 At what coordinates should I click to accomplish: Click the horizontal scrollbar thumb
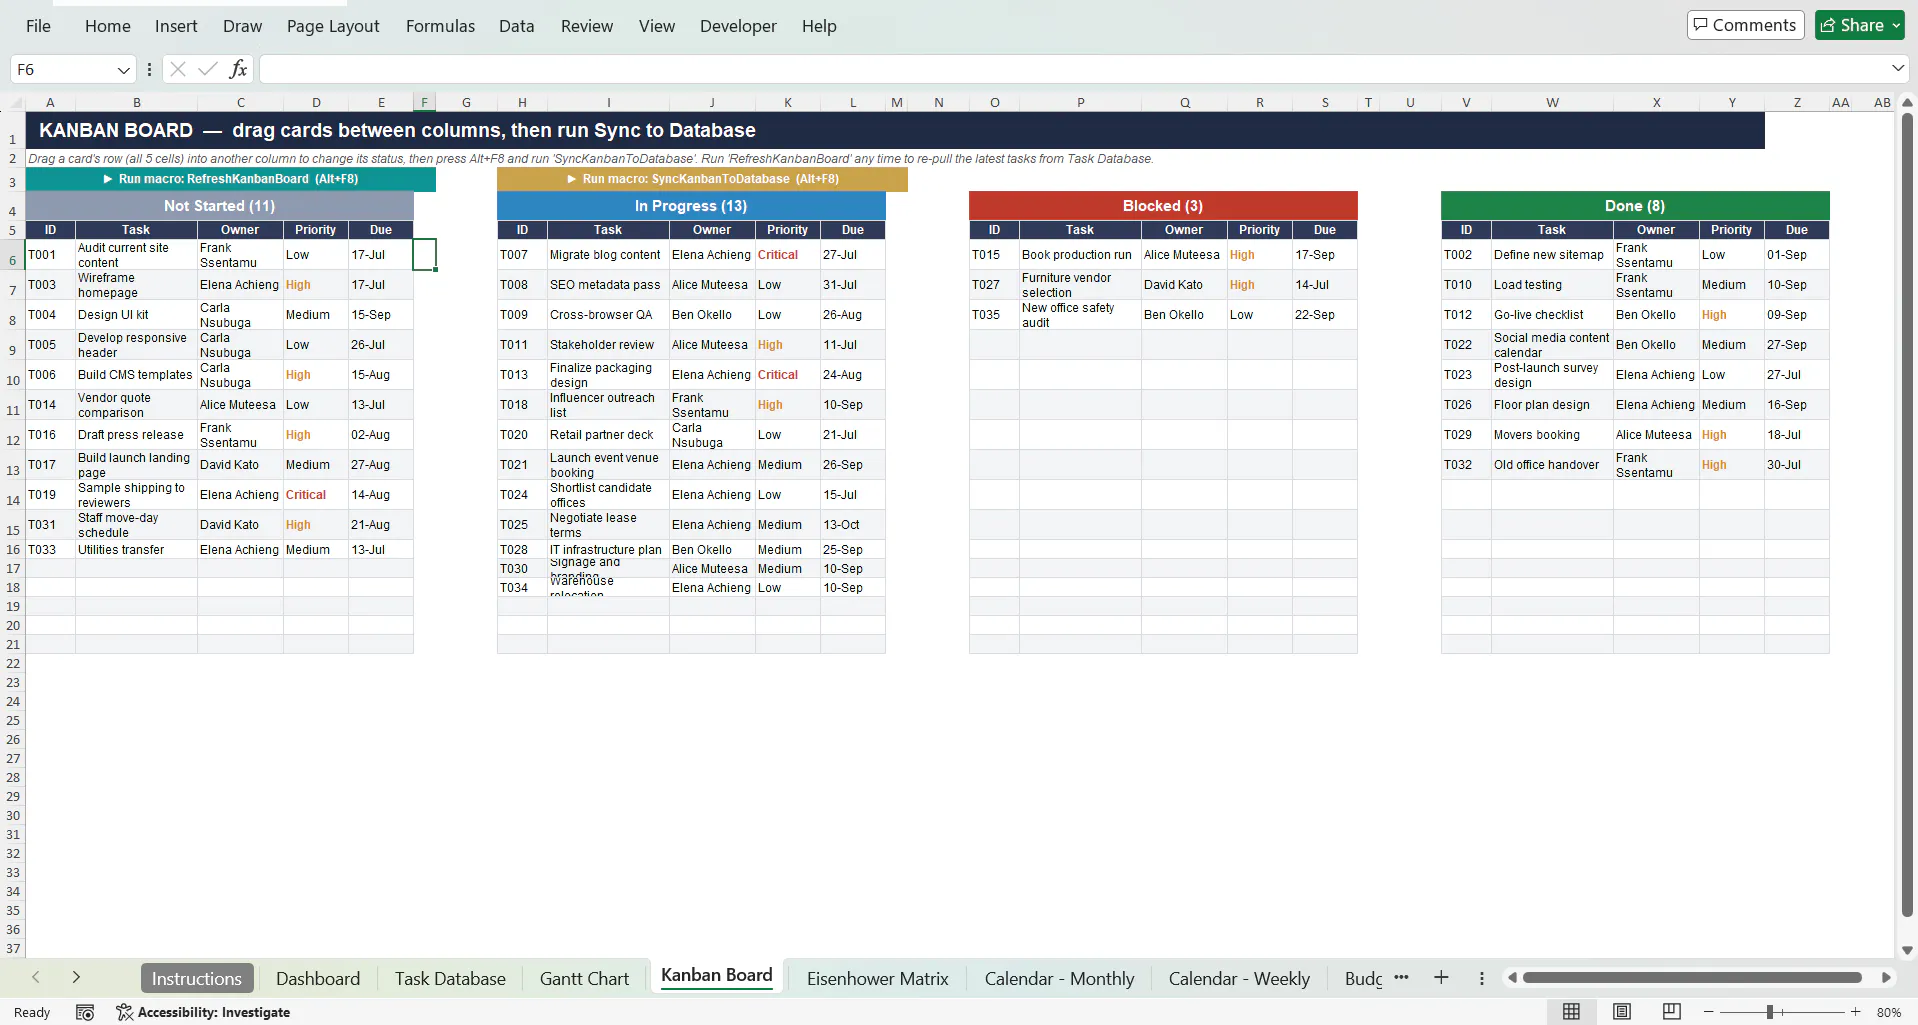(x=1692, y=978)
